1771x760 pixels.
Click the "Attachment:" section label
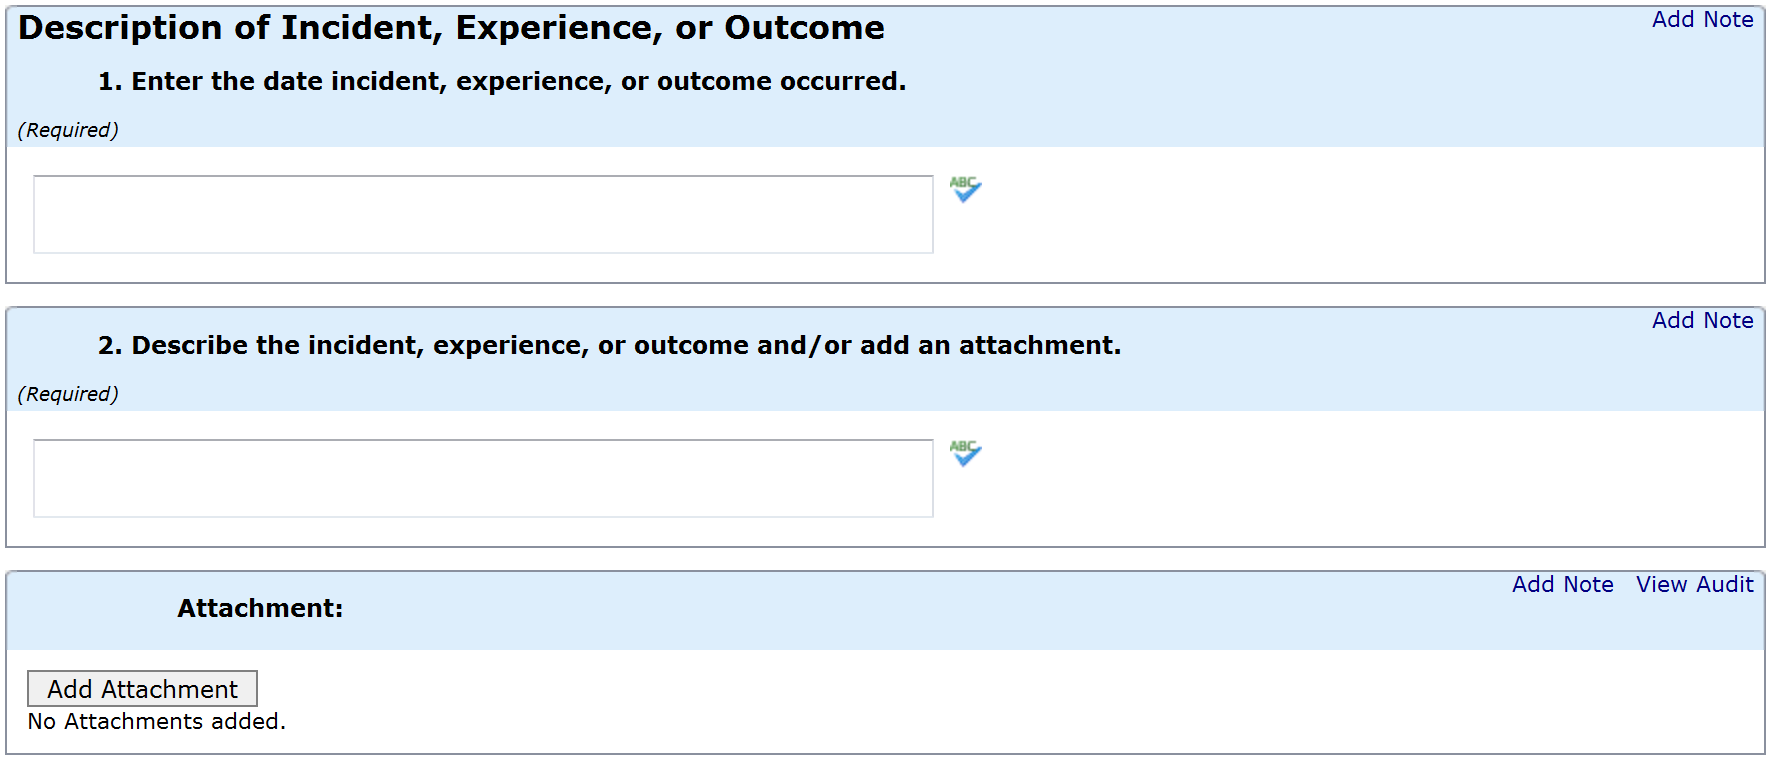pos(260,609)
